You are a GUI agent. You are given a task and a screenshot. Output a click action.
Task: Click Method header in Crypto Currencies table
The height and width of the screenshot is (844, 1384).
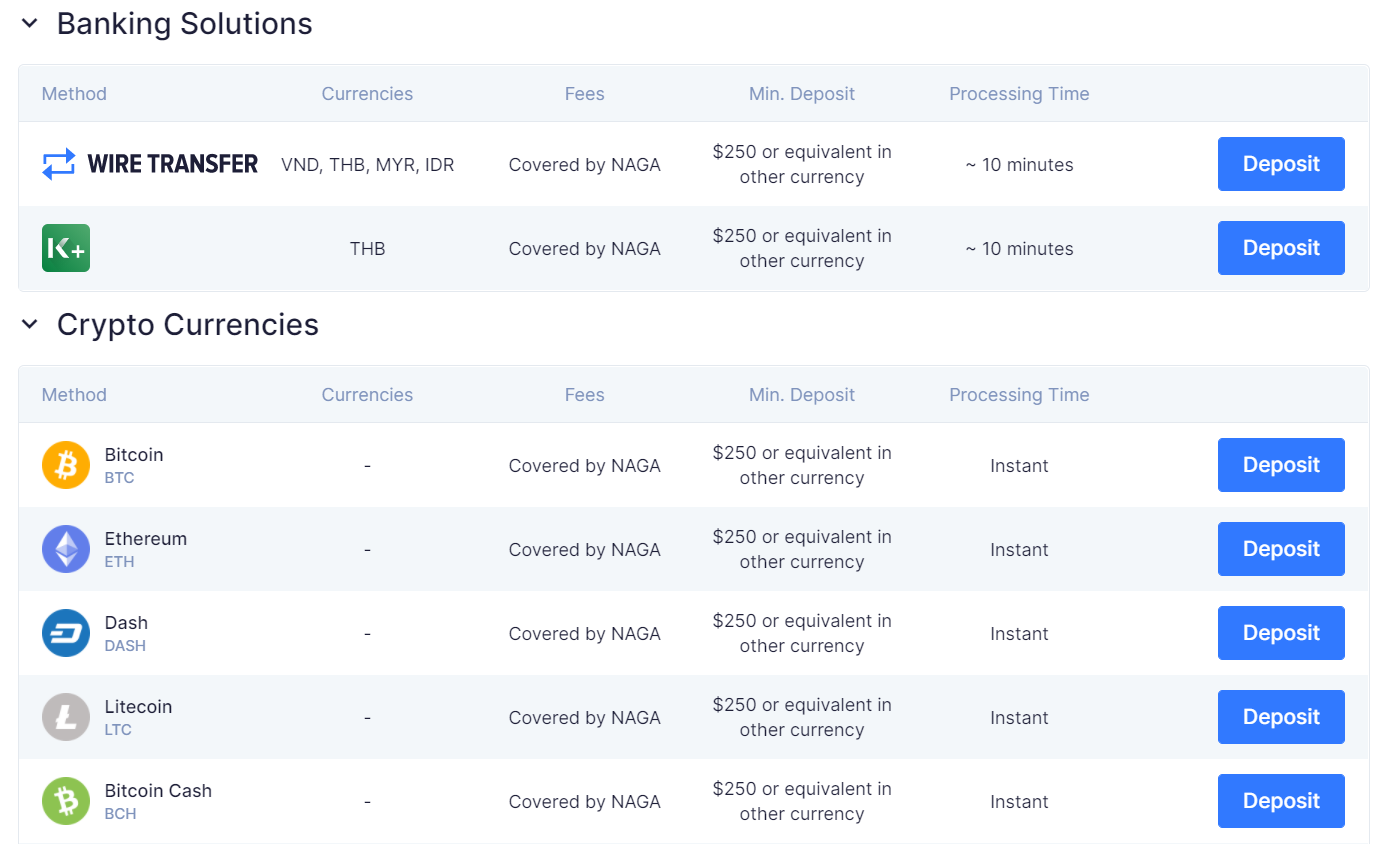[x=74, y=395]
